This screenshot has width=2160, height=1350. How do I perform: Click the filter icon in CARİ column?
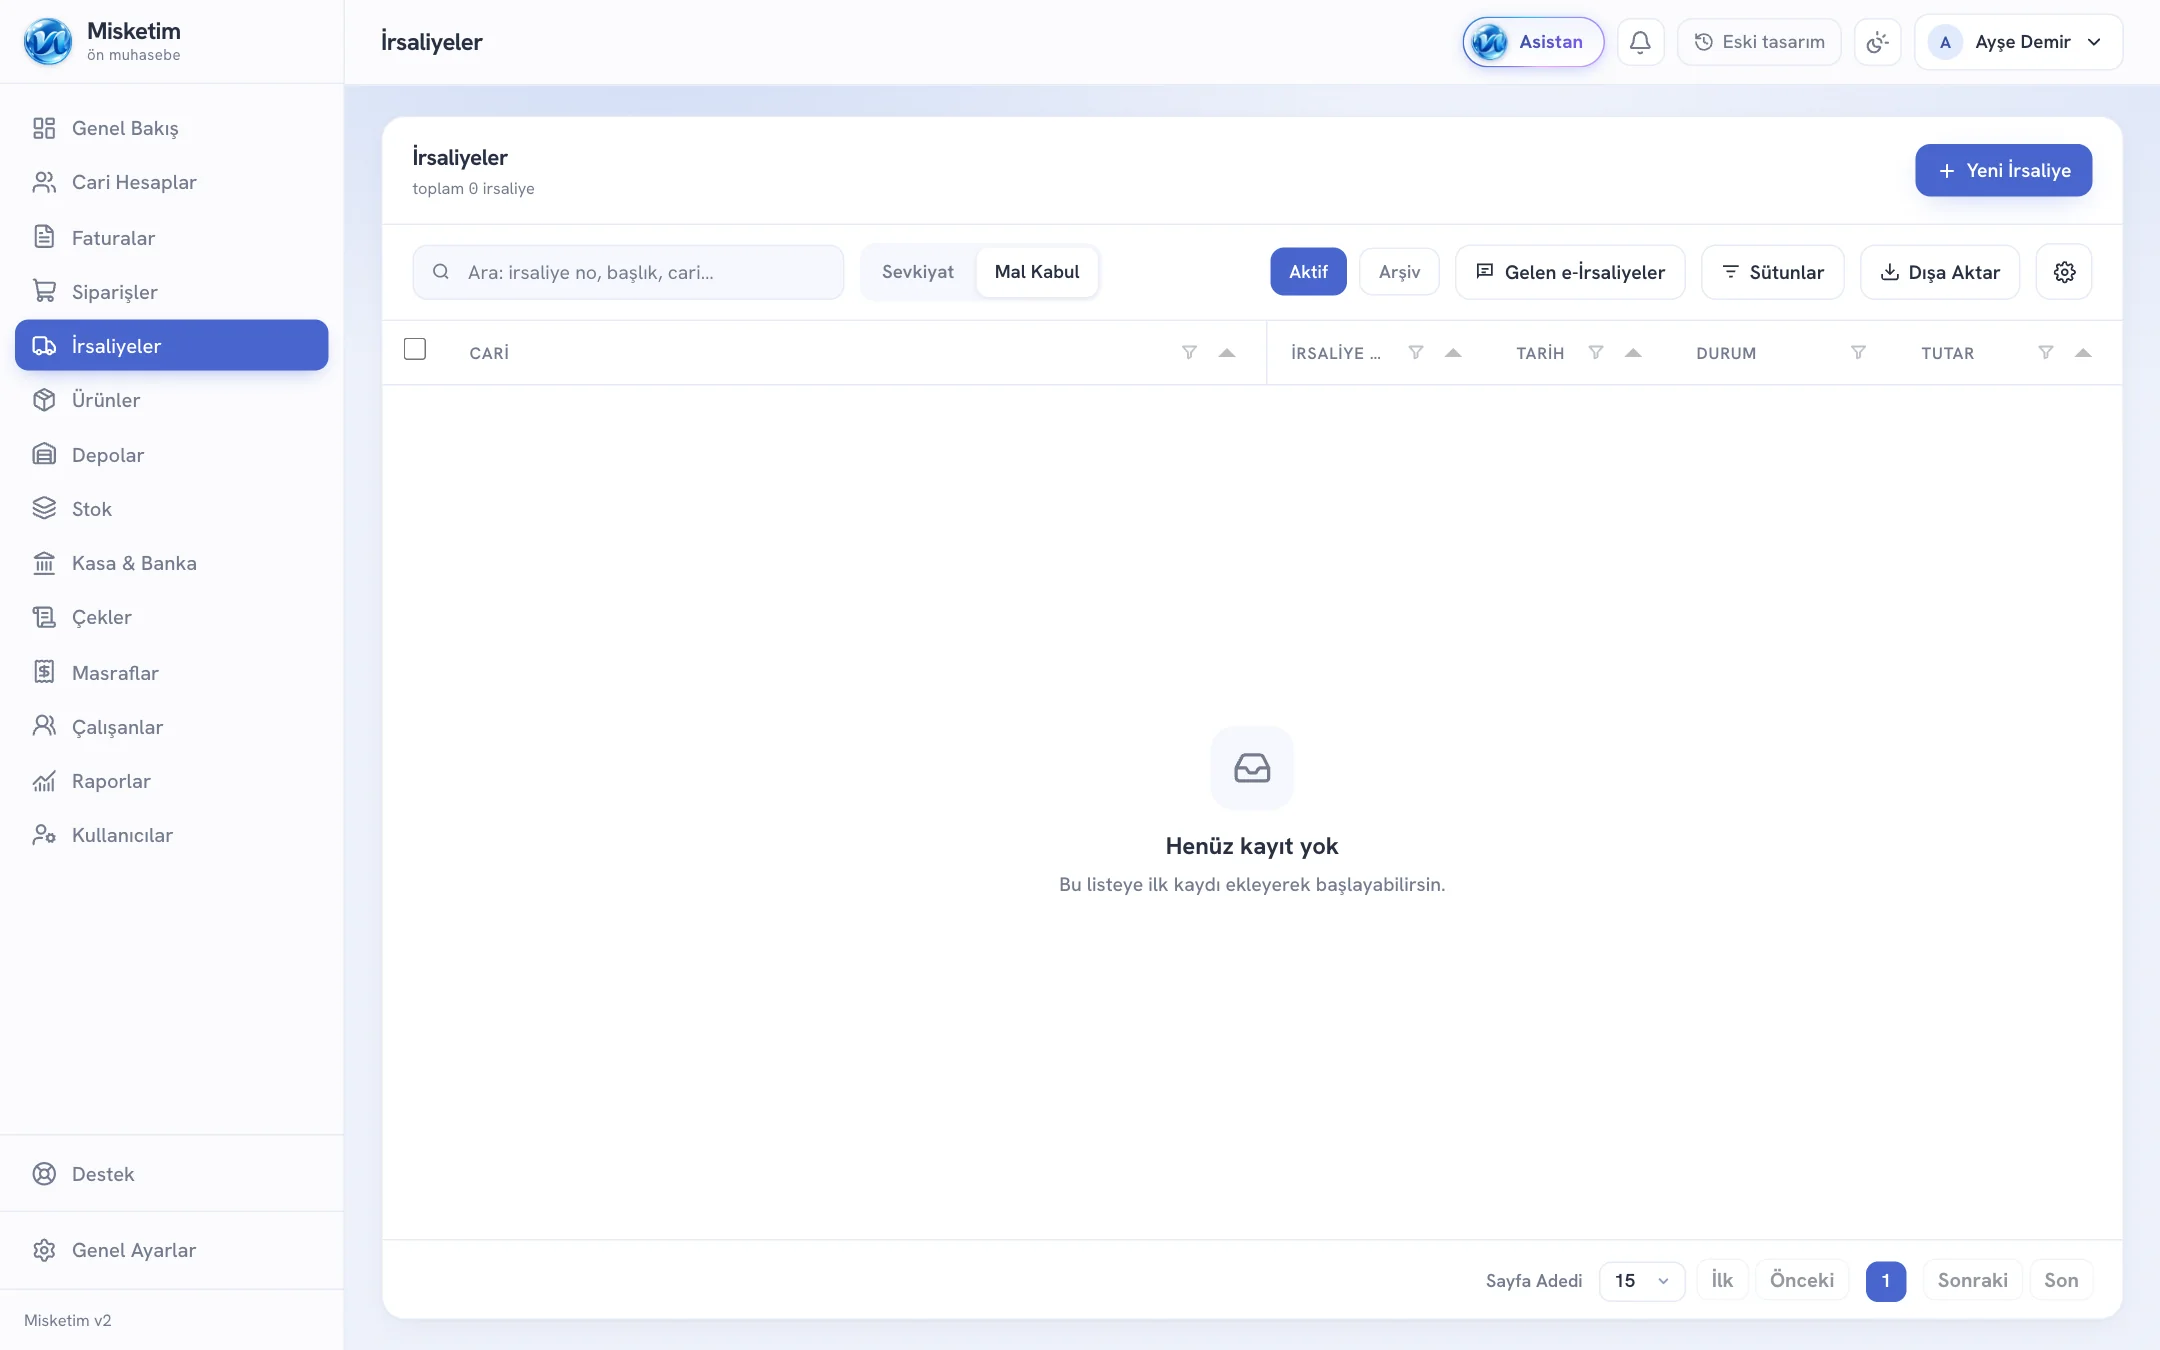pyautogui.click(x=1189, y=352)
